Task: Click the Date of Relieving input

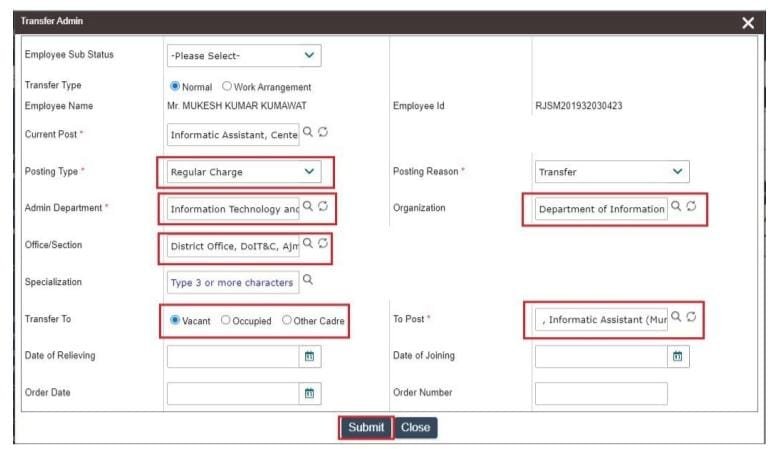Action: coord(233,356)
